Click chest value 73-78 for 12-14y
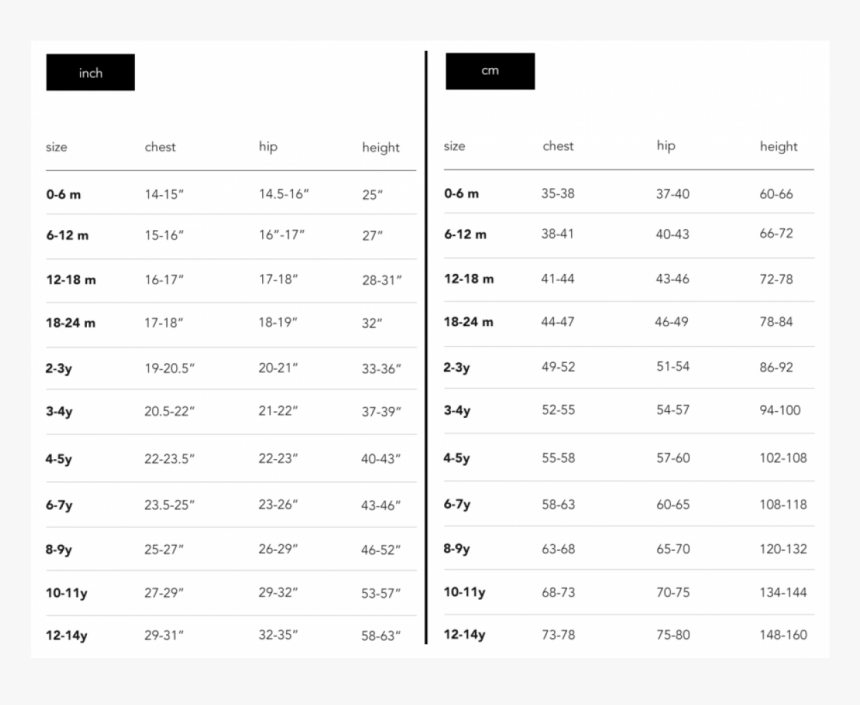 (558, 635)
